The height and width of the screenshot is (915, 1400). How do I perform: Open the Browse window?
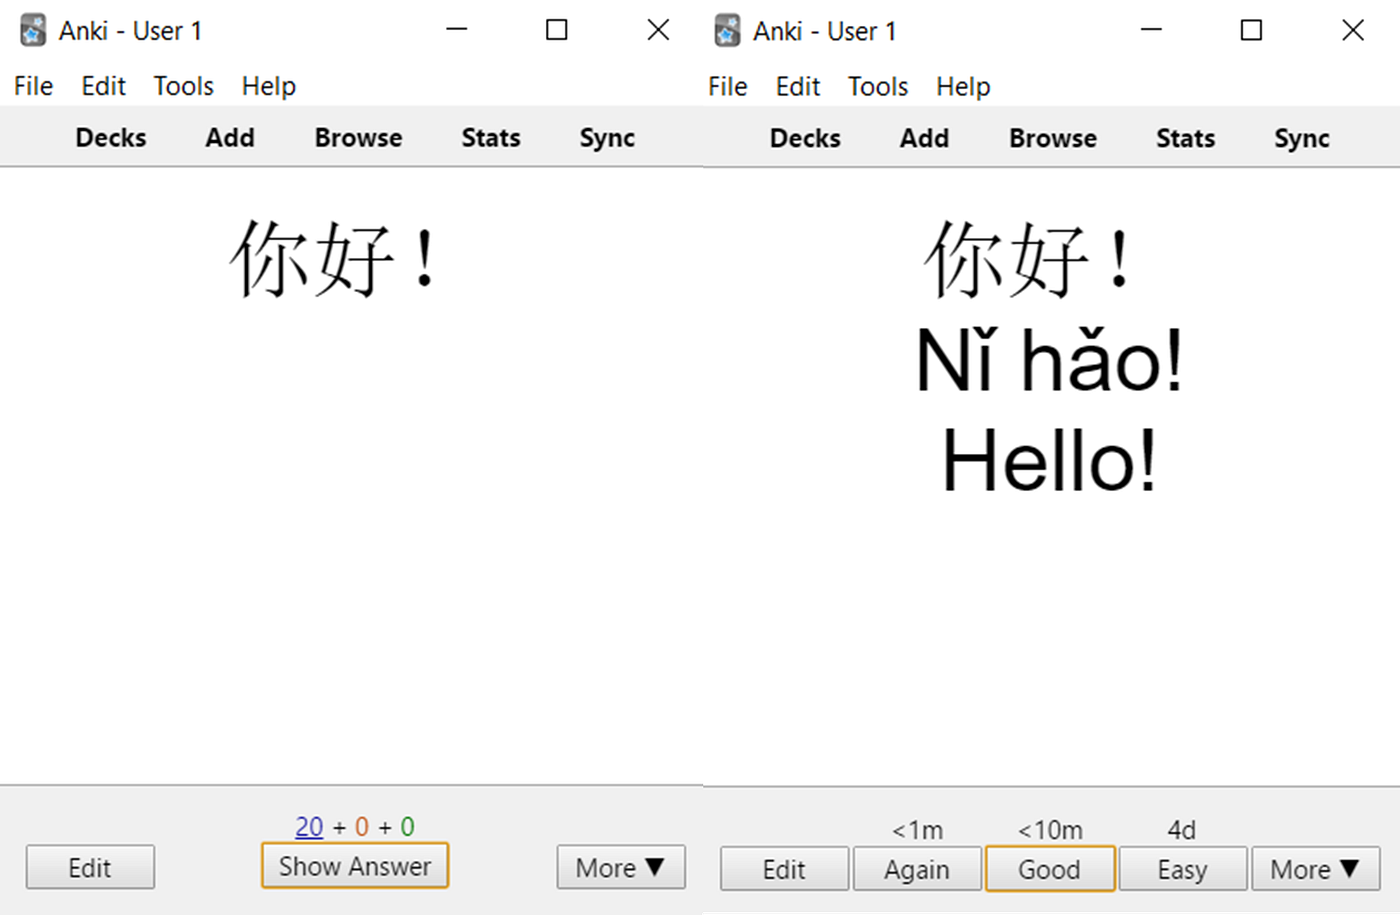(357, 137)
